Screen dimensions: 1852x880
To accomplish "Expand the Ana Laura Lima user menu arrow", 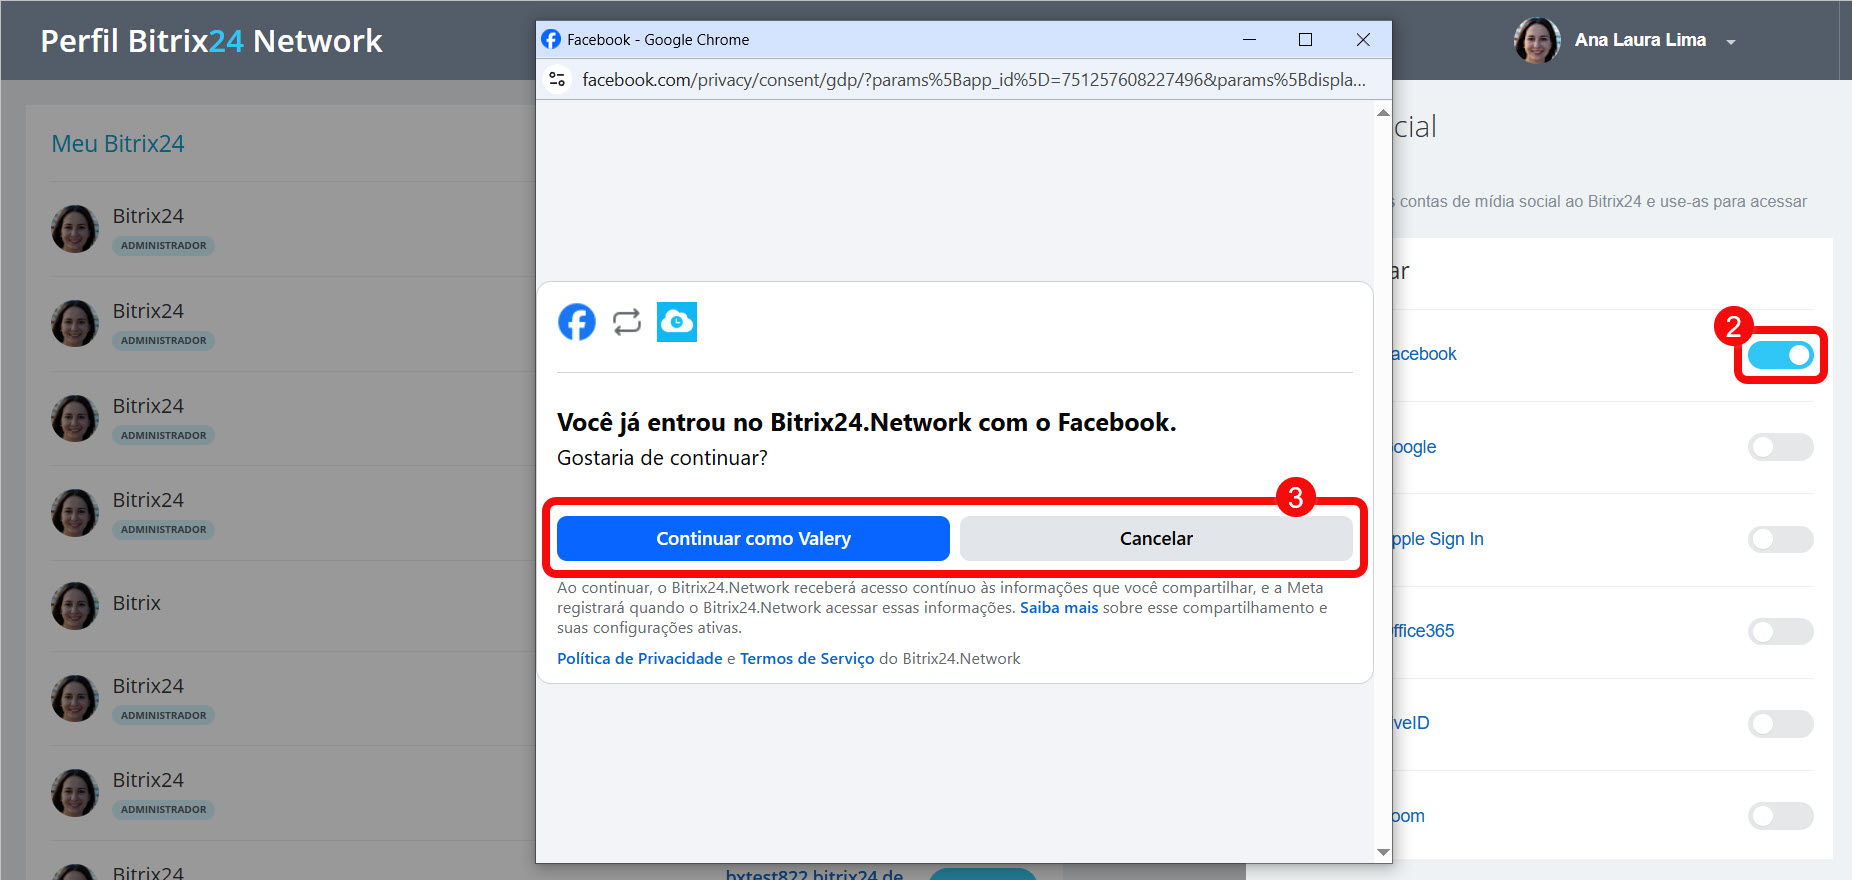I will tap(1731, 42).
